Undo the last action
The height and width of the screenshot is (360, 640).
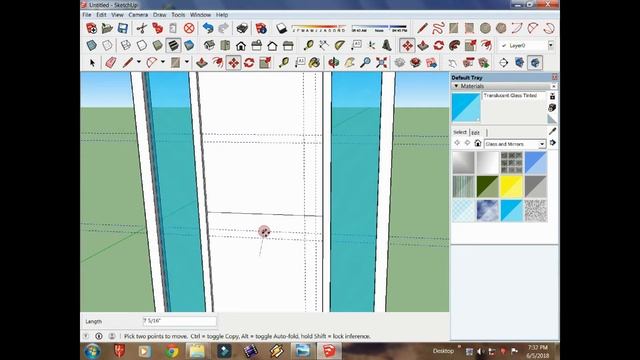208,28
